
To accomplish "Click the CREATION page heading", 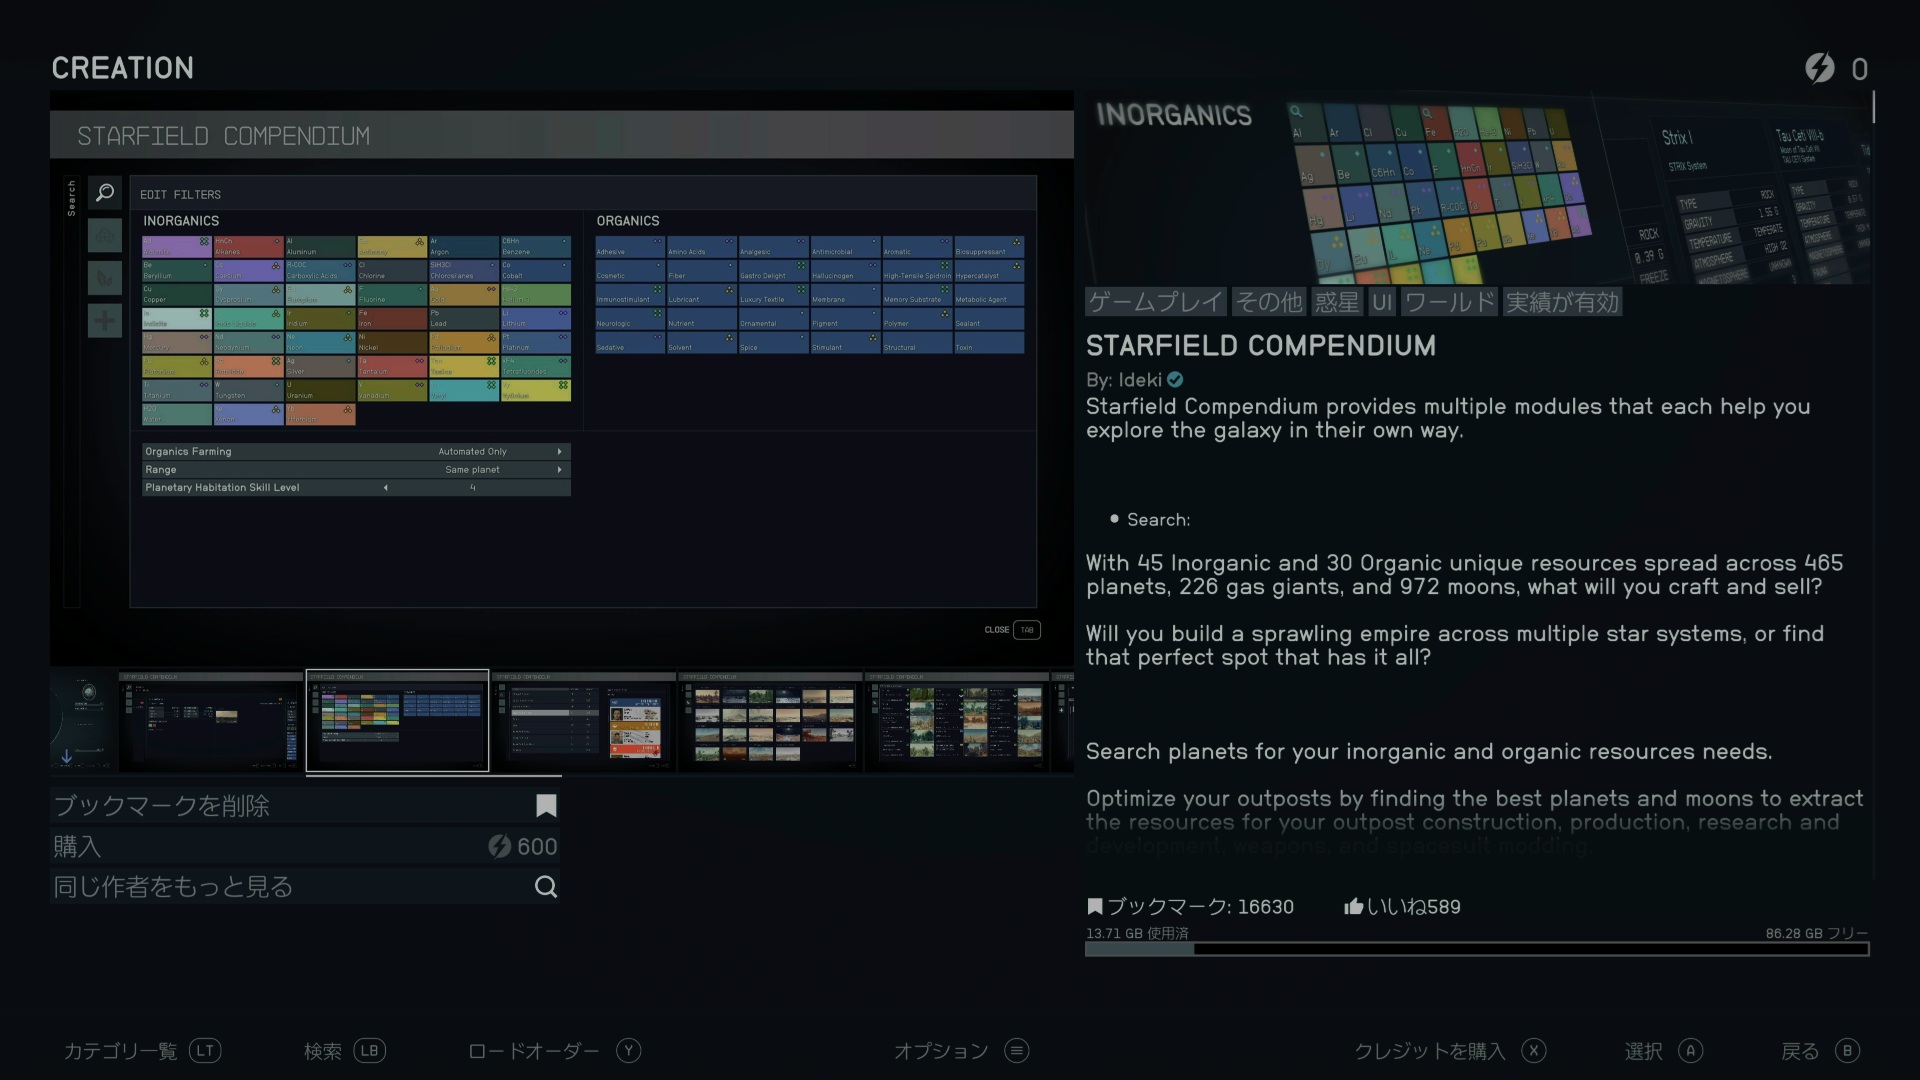I will [123, 68].
